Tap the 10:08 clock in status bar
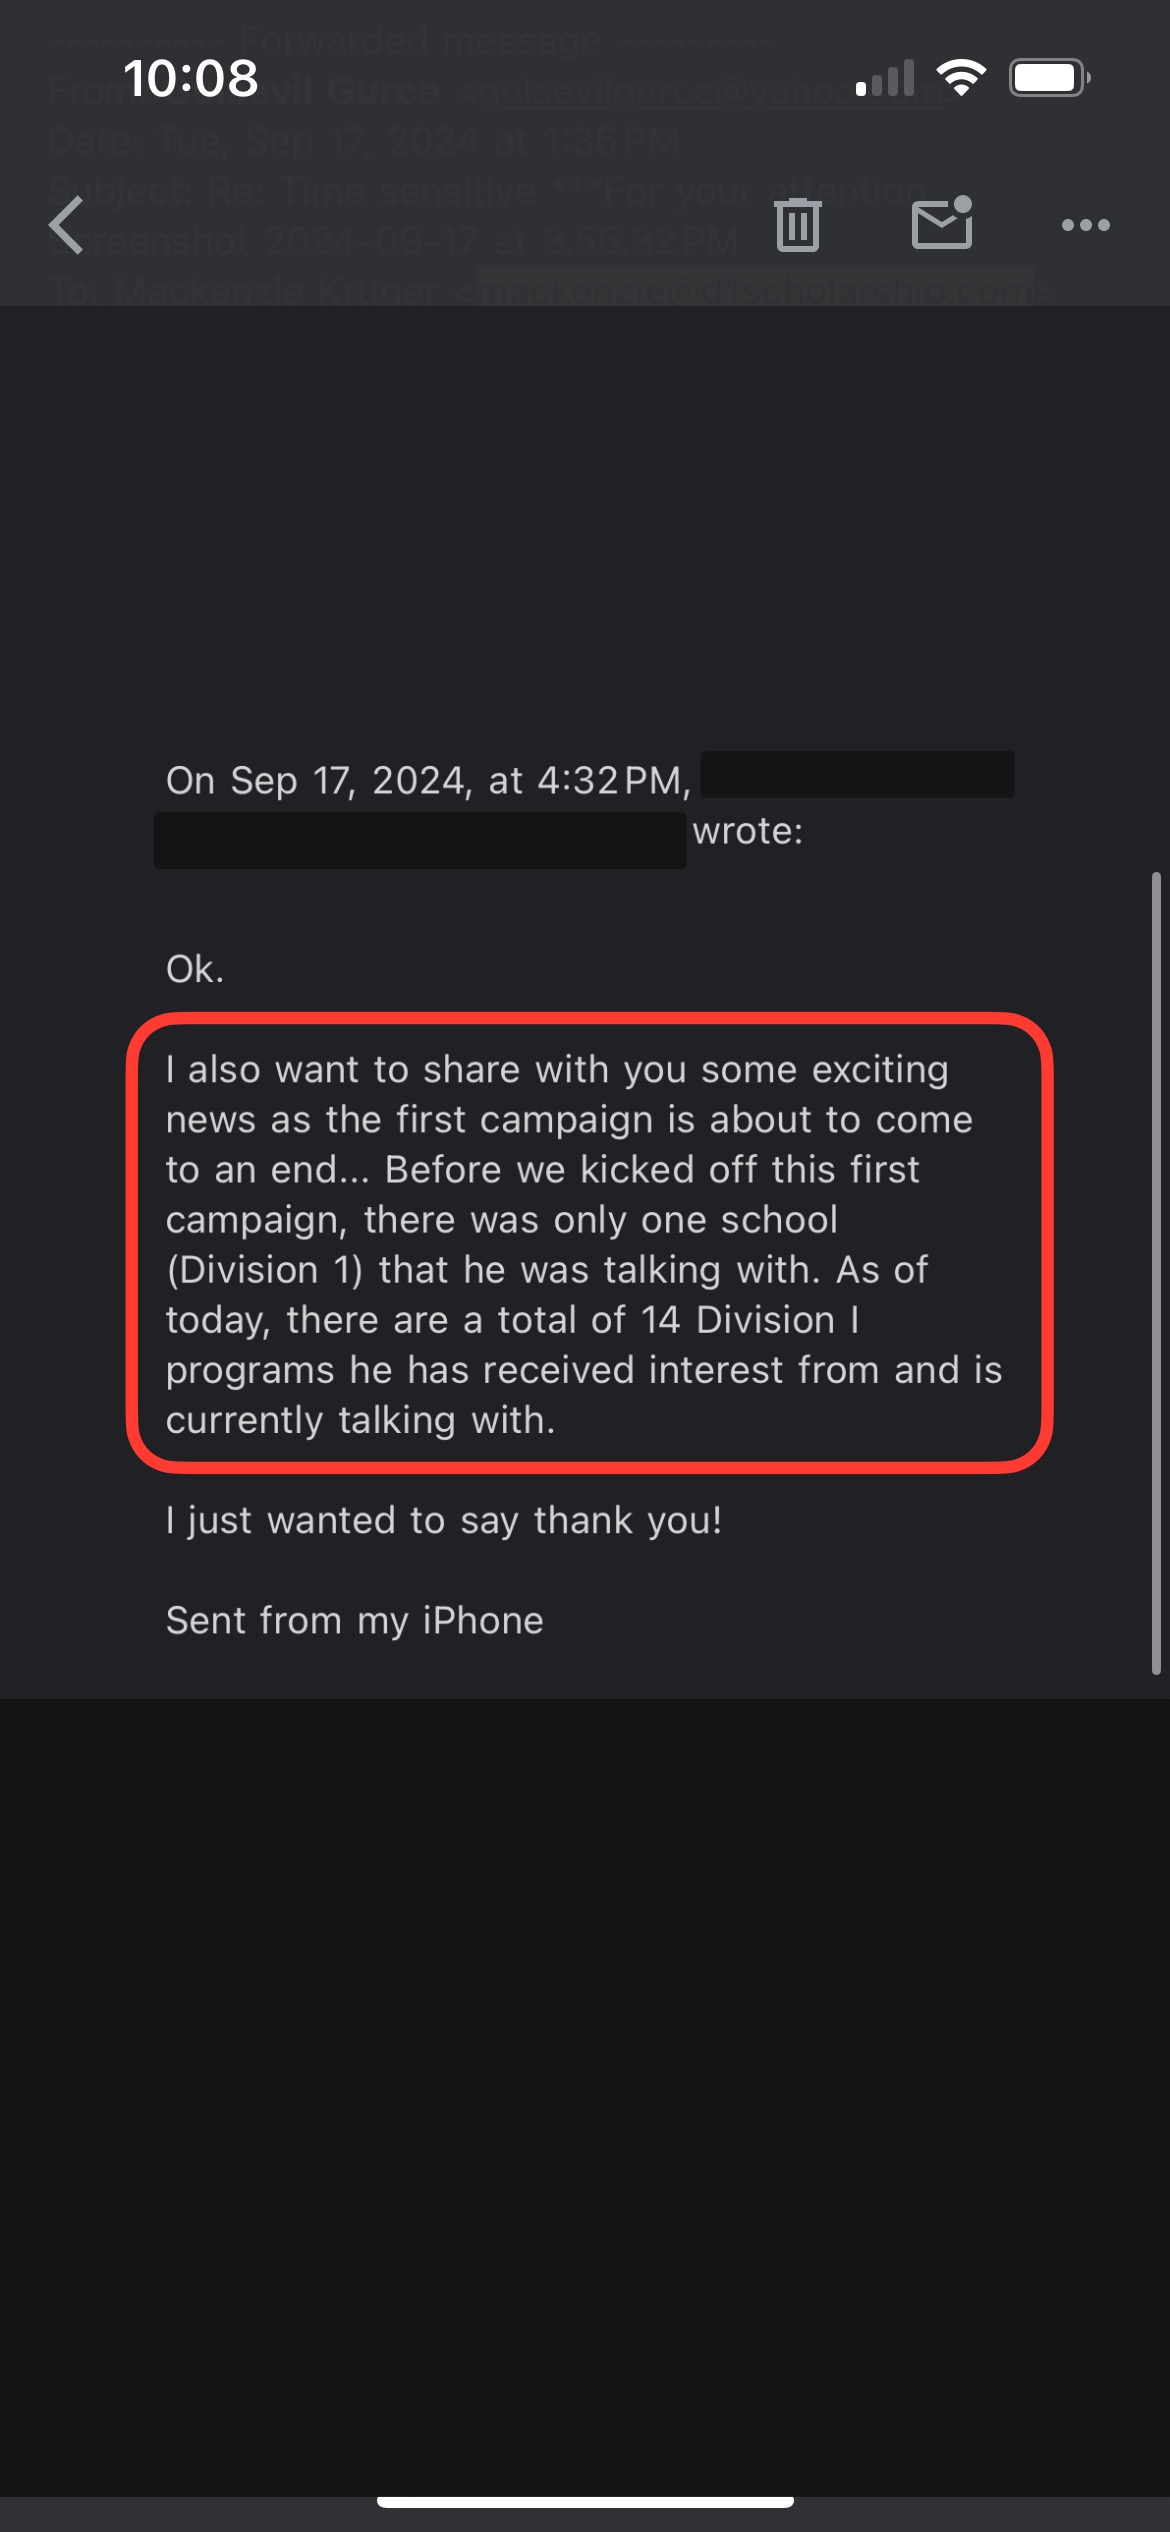 (x=190, y=79)
